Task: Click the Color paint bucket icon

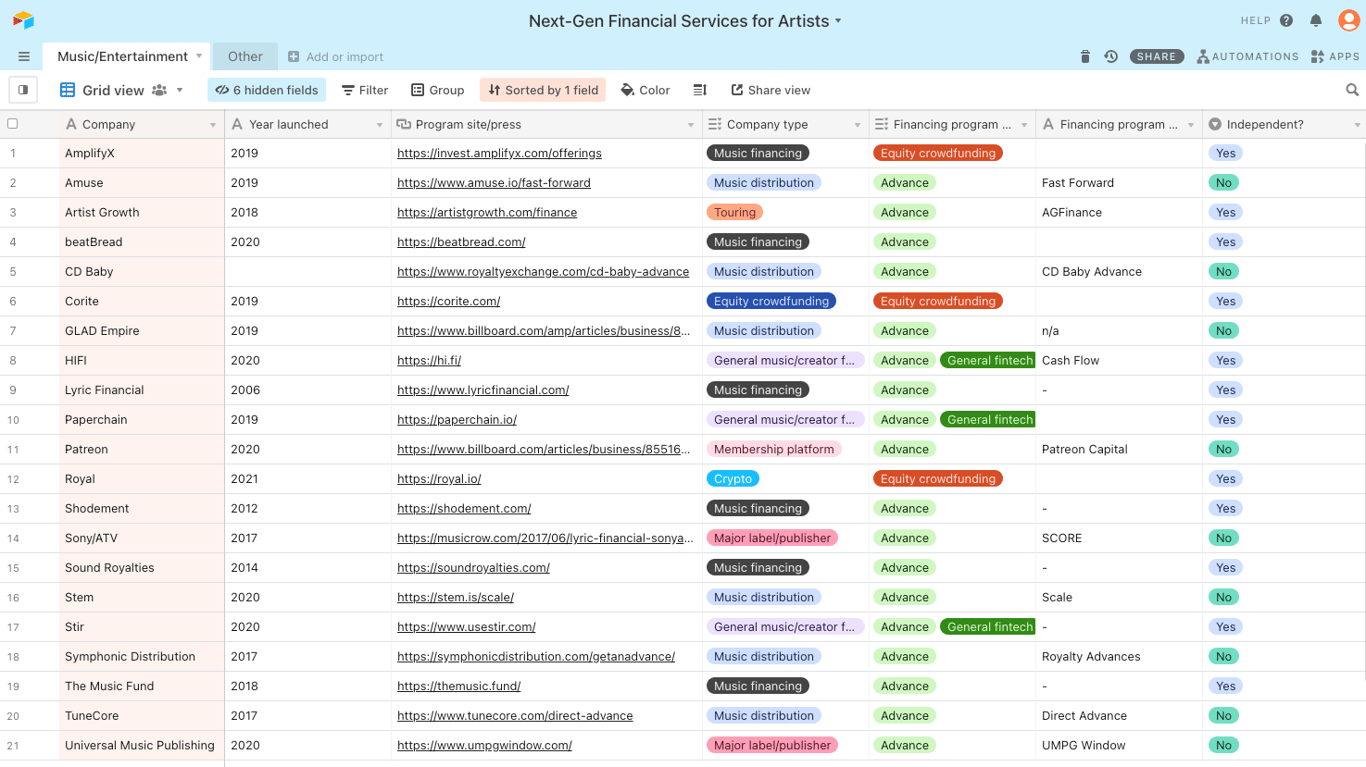Action: [x=627, y=90]
